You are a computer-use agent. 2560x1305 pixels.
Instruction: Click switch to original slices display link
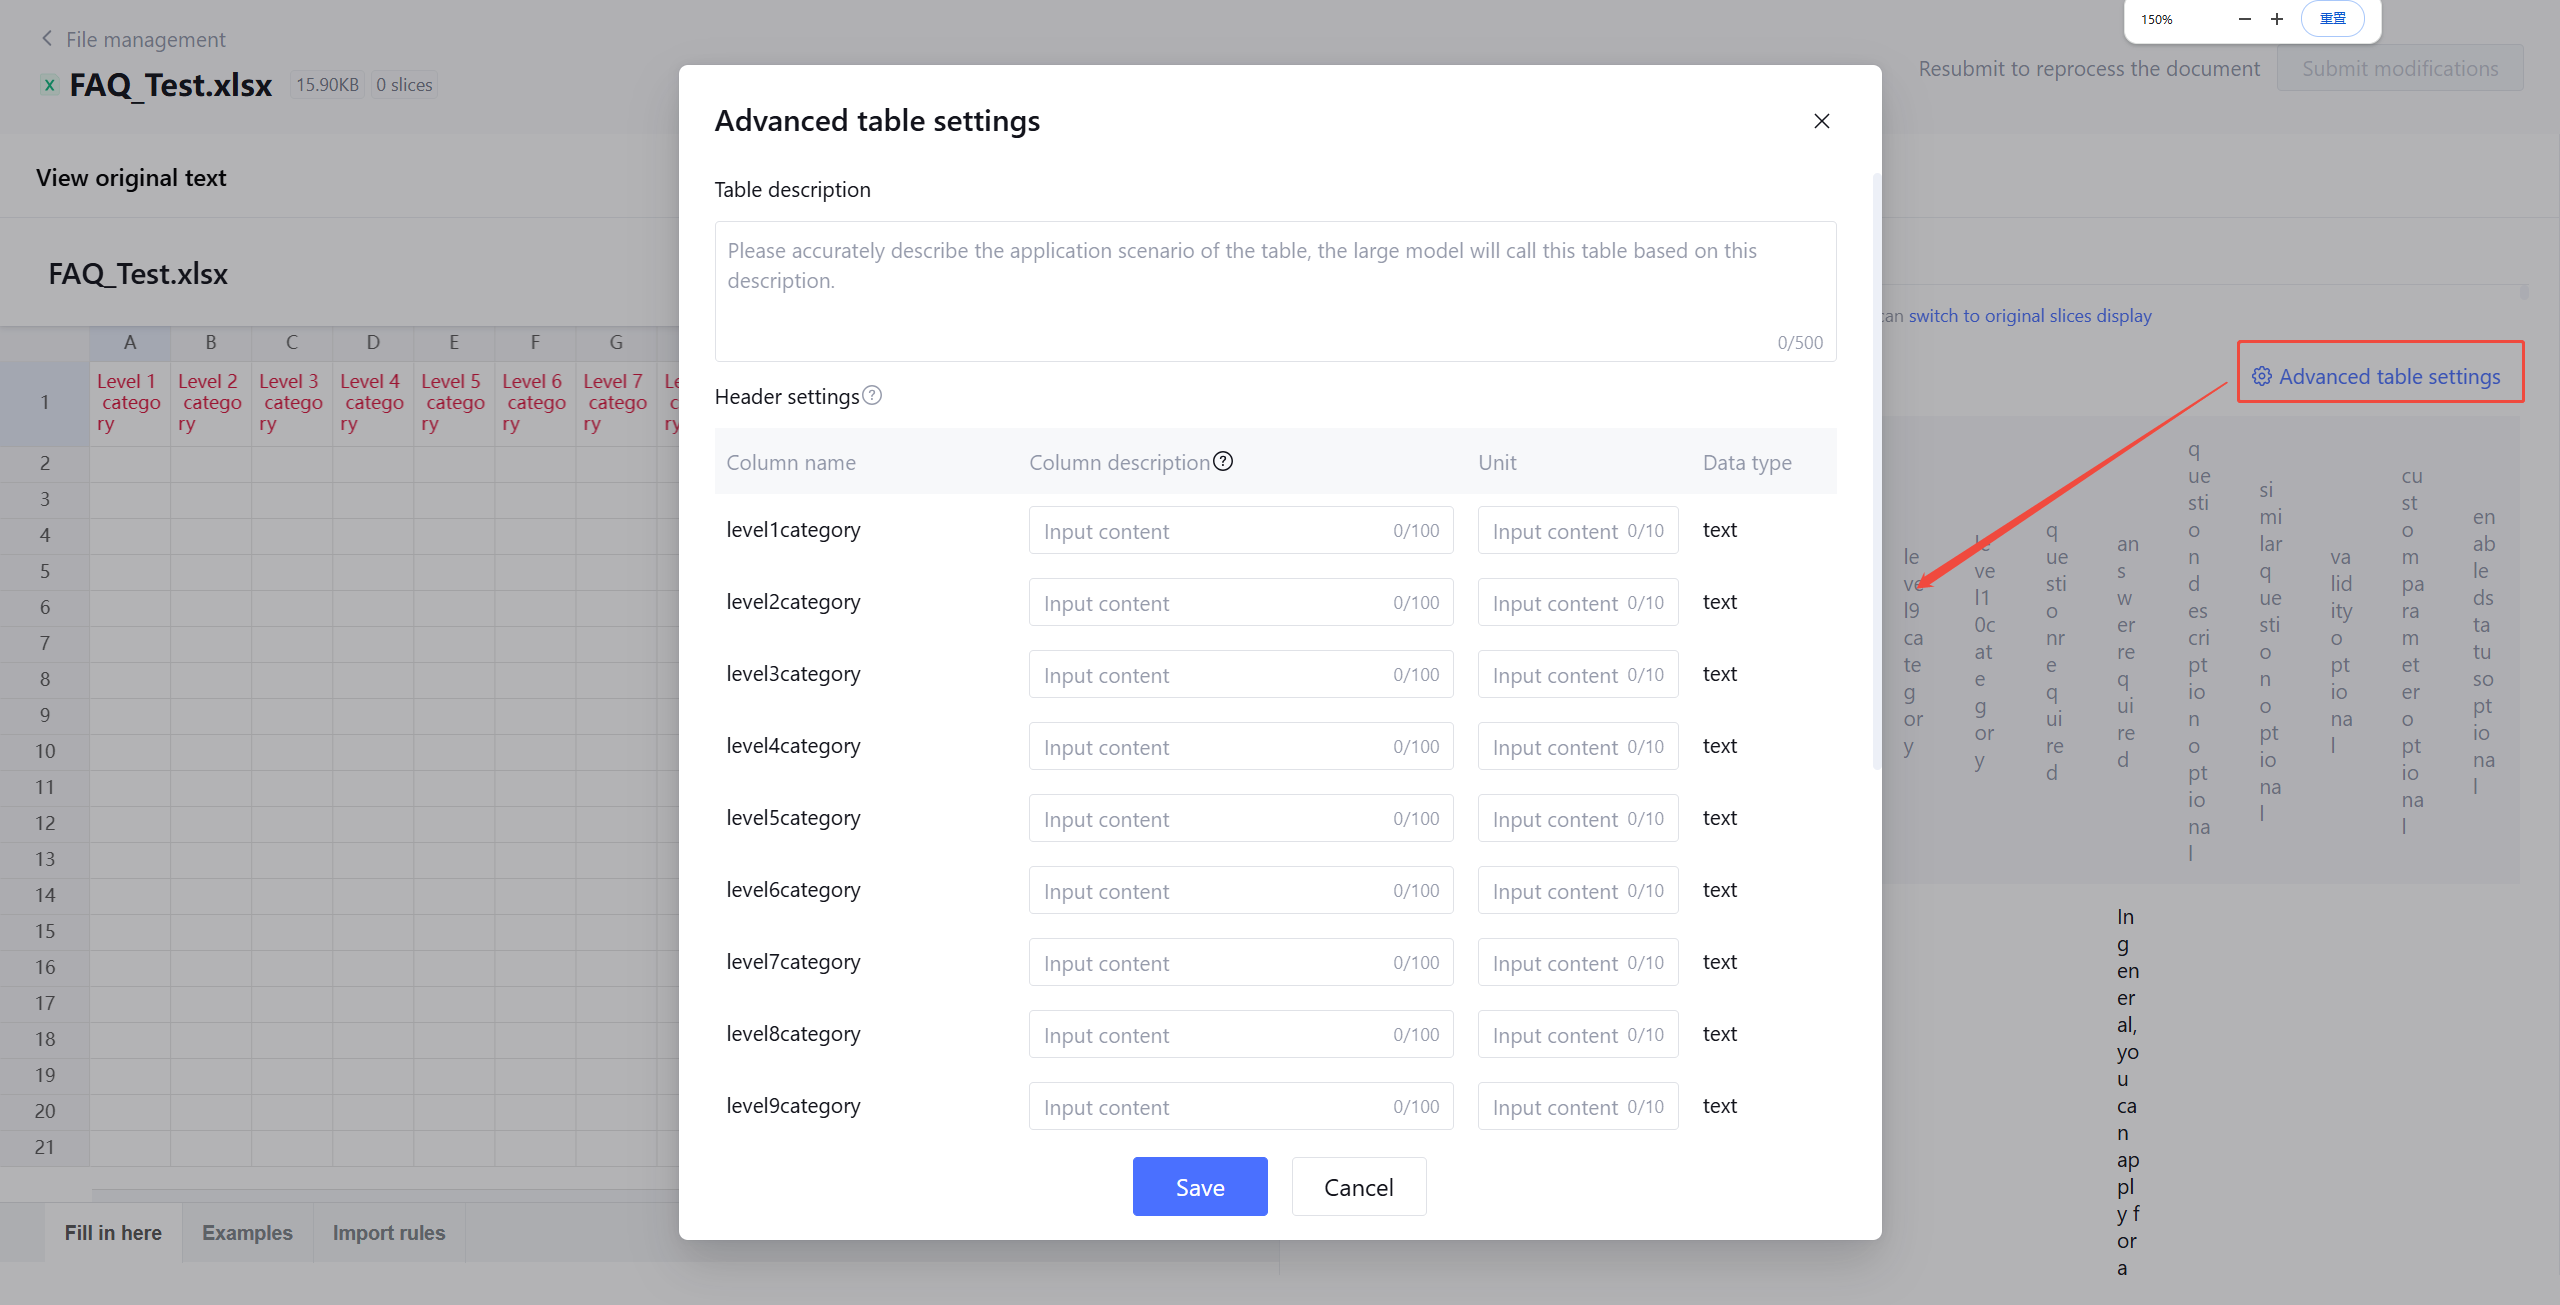click(x=2029, y=316)
